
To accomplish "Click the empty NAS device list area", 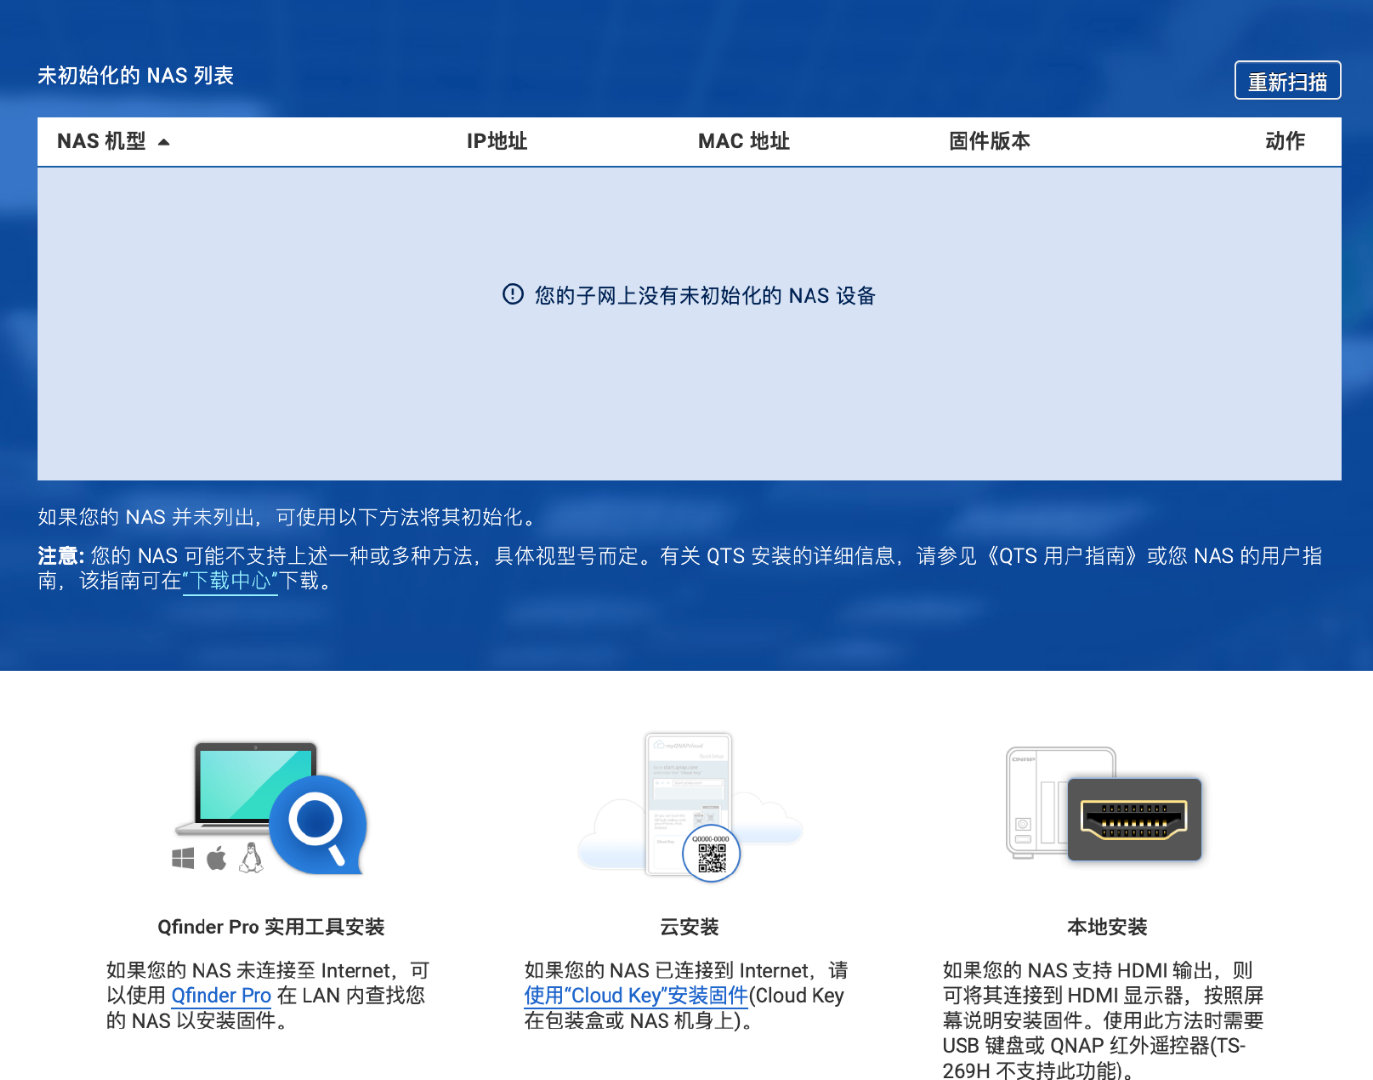I will point(688,400).
